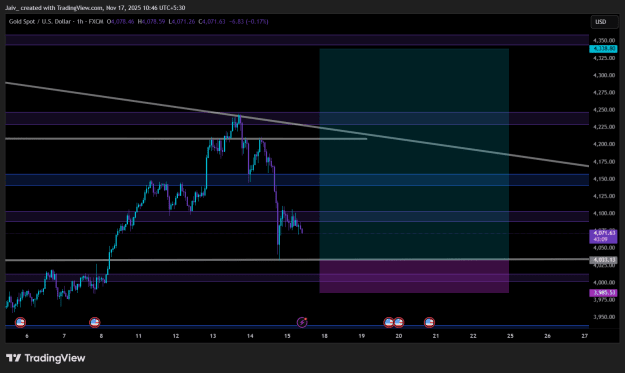Click the change value -6.83 (-0.17%)
The image size is (625, 373).
[x=250, y=22]
